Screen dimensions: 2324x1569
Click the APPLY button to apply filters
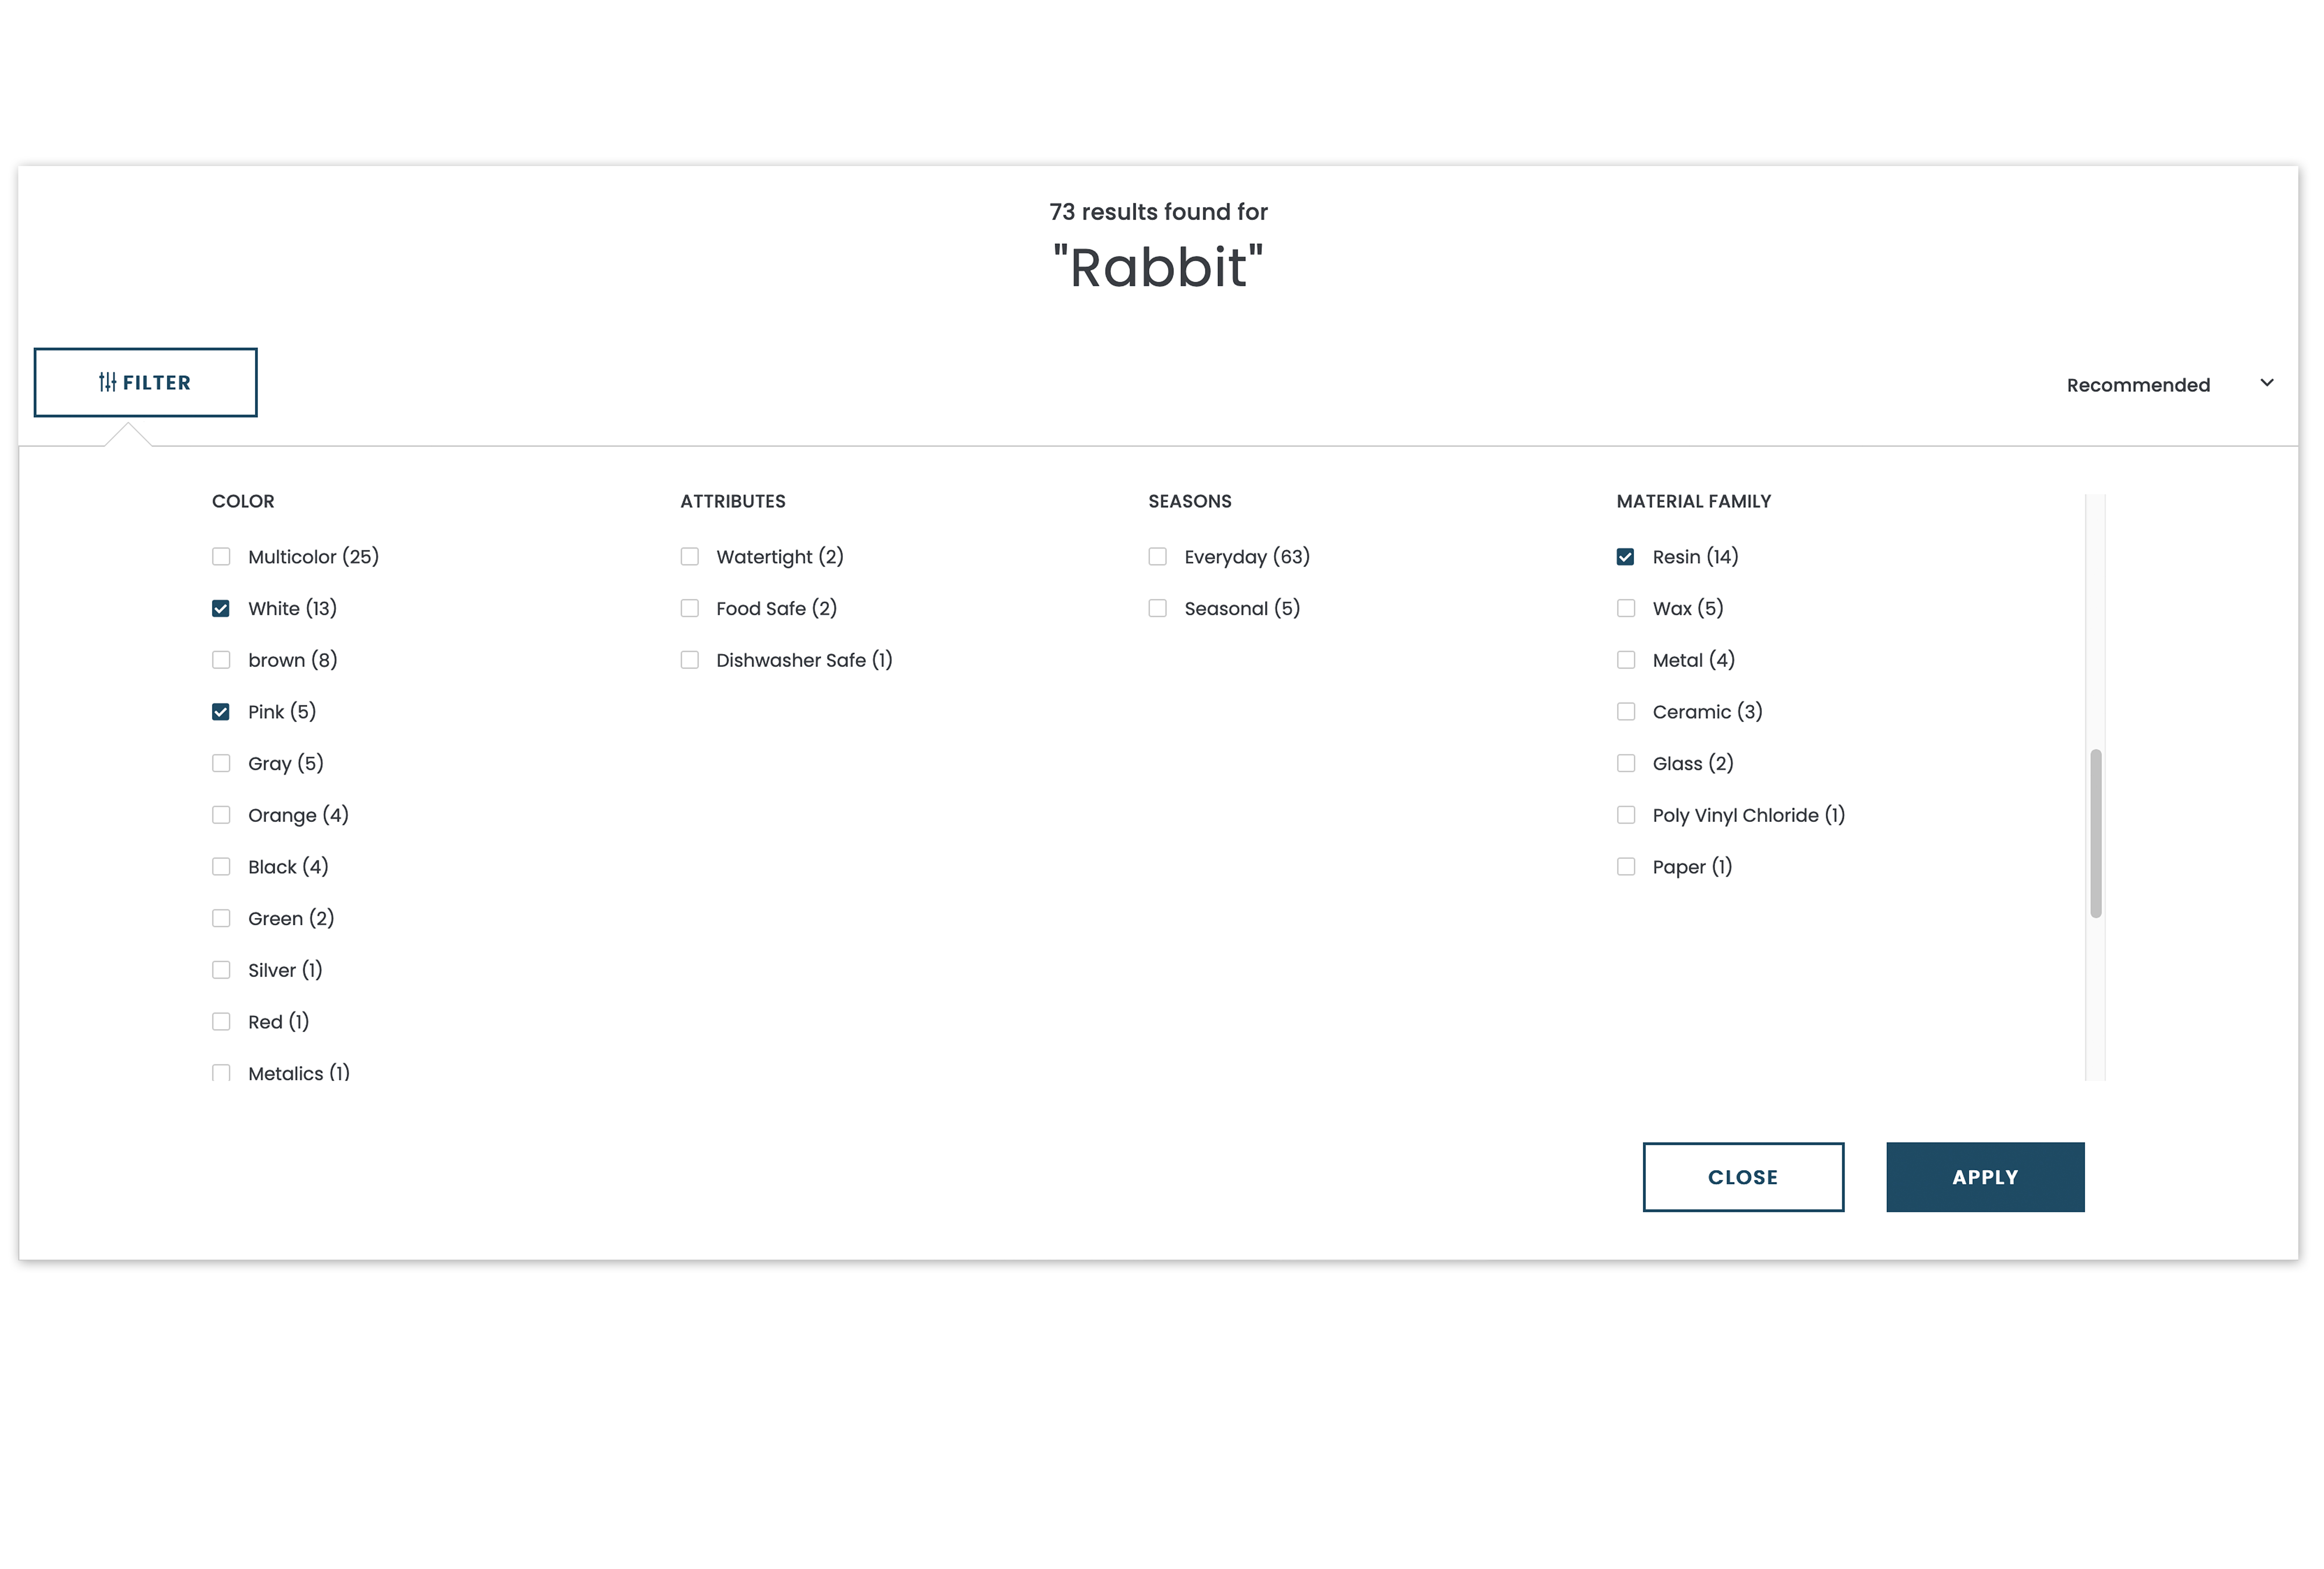coord(1985,1175)
